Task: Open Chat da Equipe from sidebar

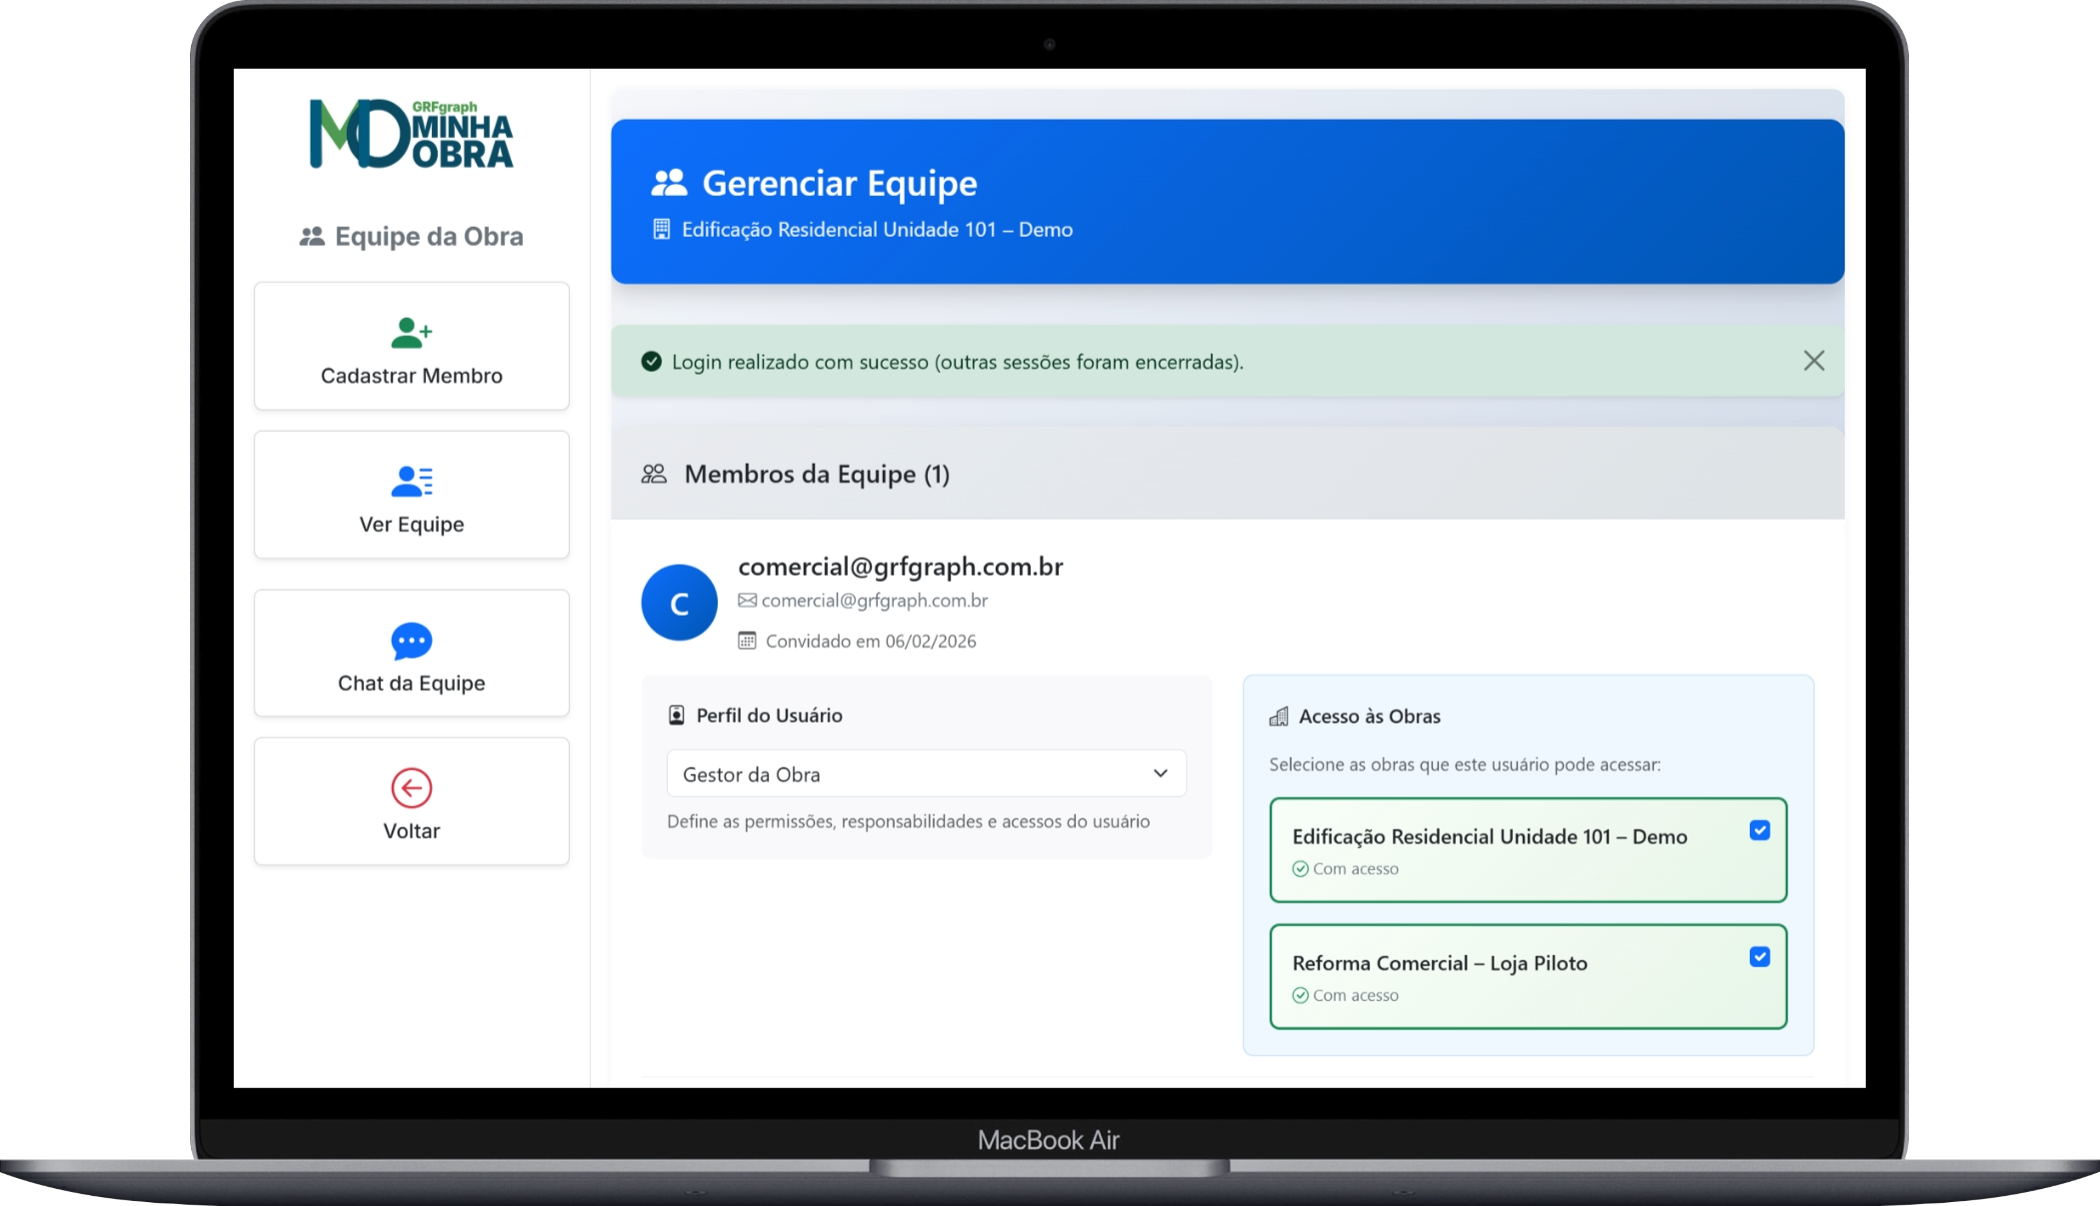Action: pos(411,683)
